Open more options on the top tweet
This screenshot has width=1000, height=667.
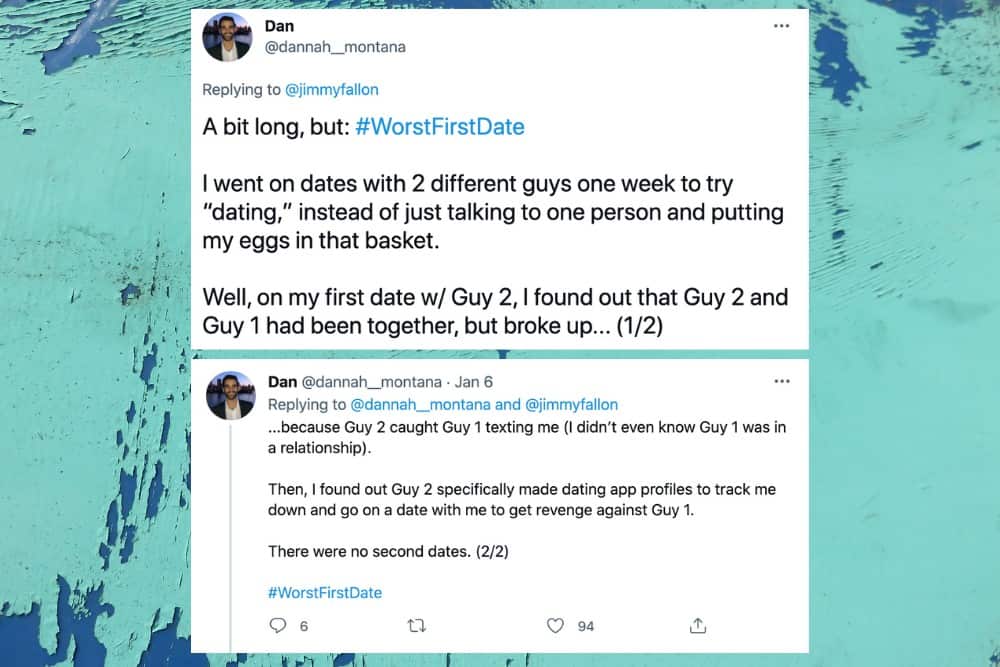point(781,26)
